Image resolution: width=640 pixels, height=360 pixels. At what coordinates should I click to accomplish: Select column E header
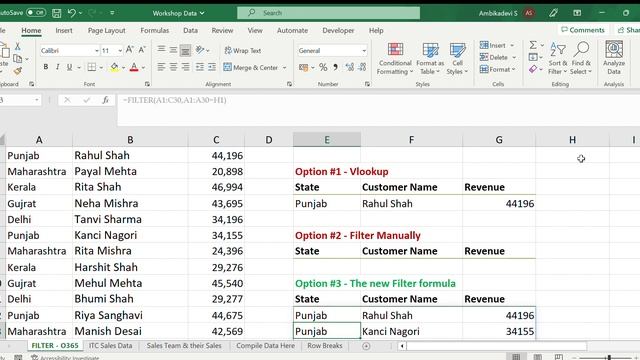pyautogui.click(x=327, y=140)
